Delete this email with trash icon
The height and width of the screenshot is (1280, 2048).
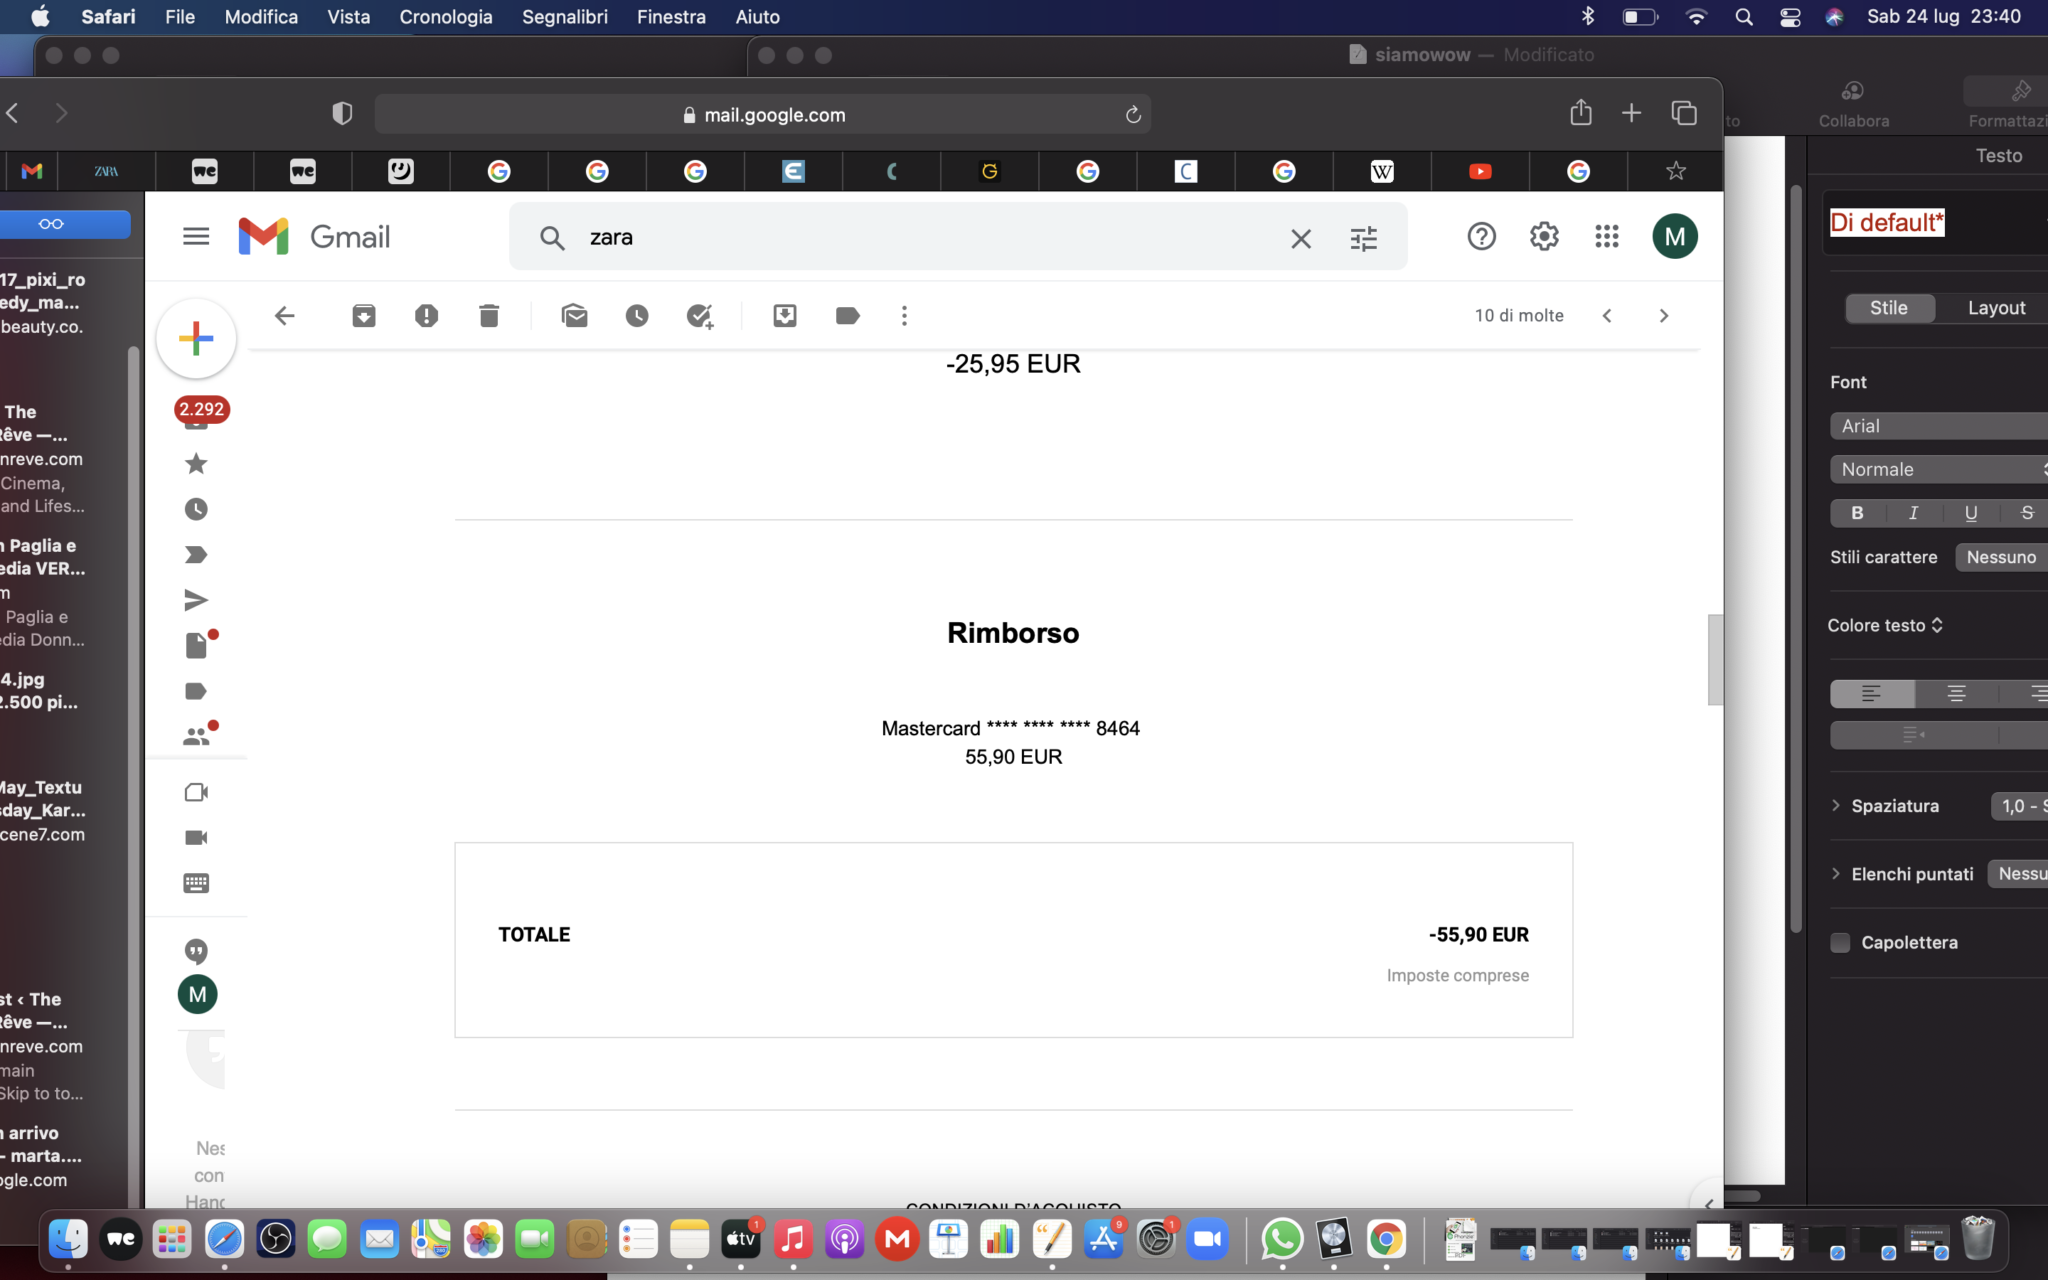pyautogui.click(x=489, y=316)
